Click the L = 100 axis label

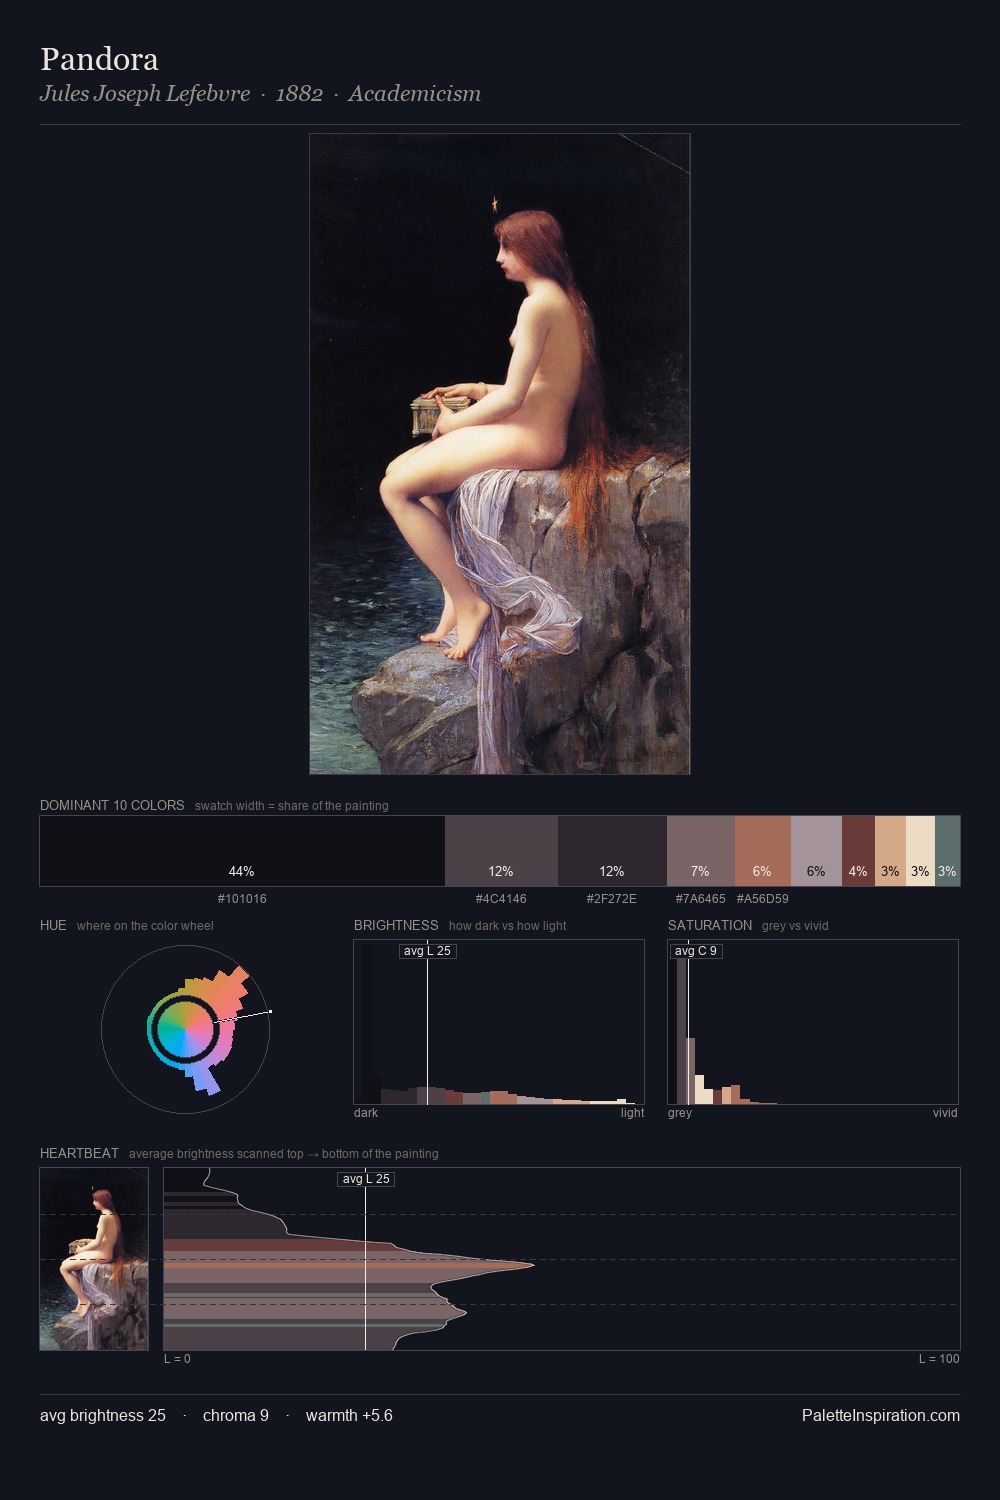pos(939,1359)
